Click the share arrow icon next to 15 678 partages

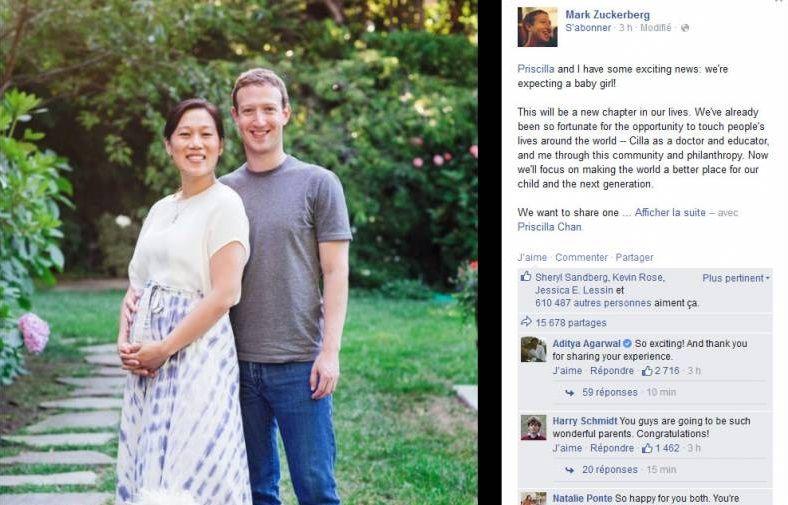click(x=526, y=322)
